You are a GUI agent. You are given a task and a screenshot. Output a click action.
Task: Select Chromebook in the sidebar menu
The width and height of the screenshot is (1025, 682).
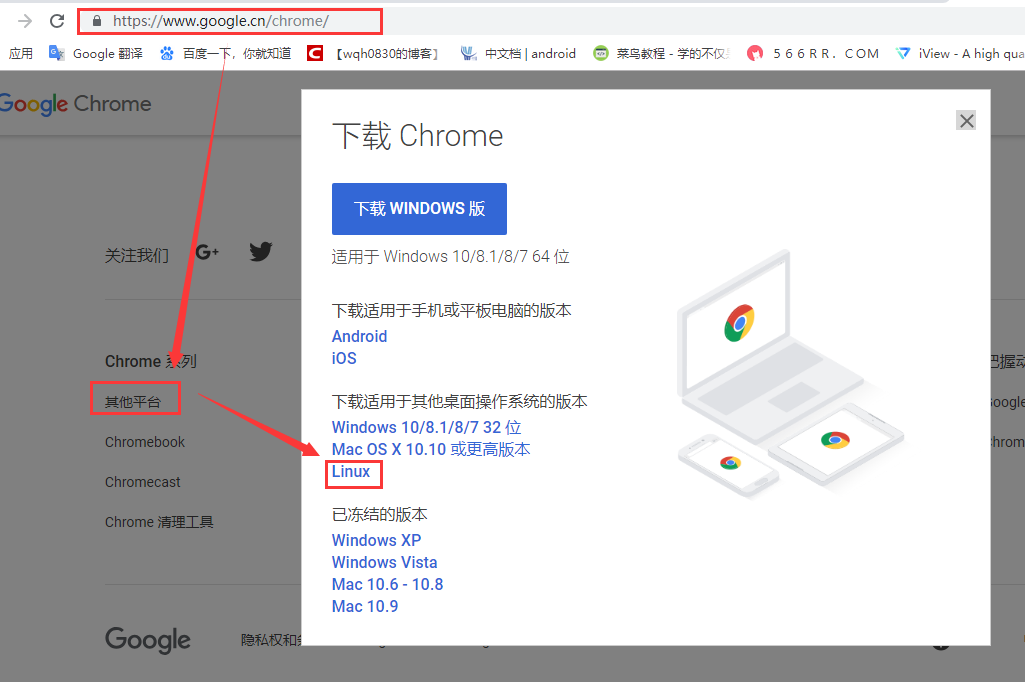[x=143, y=441]
